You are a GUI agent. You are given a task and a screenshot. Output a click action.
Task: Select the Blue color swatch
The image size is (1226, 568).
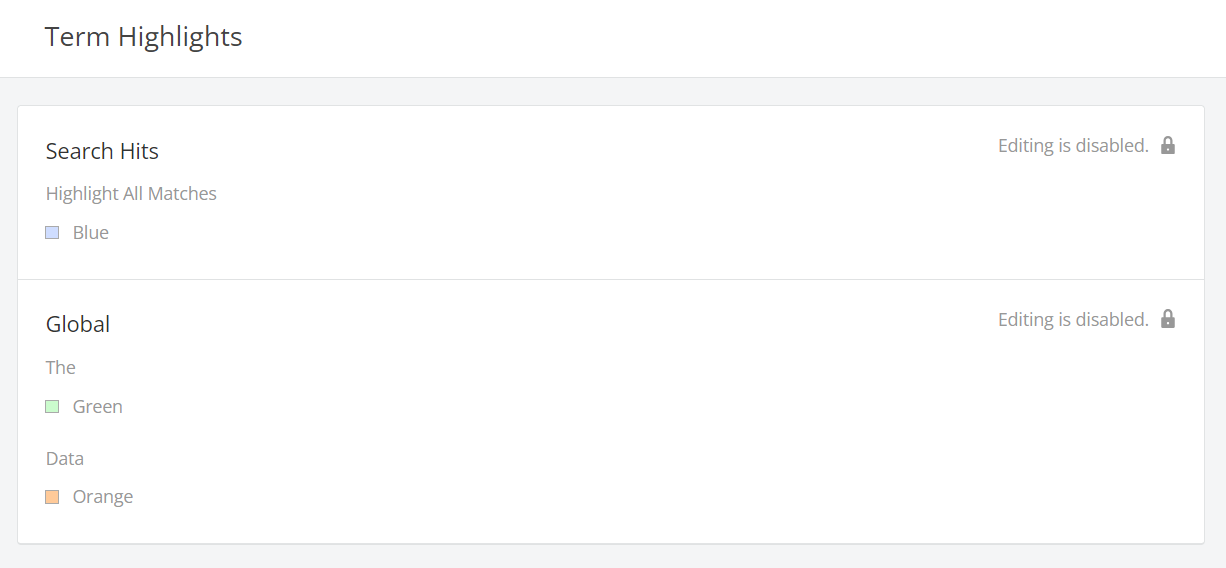pos(52,232)
